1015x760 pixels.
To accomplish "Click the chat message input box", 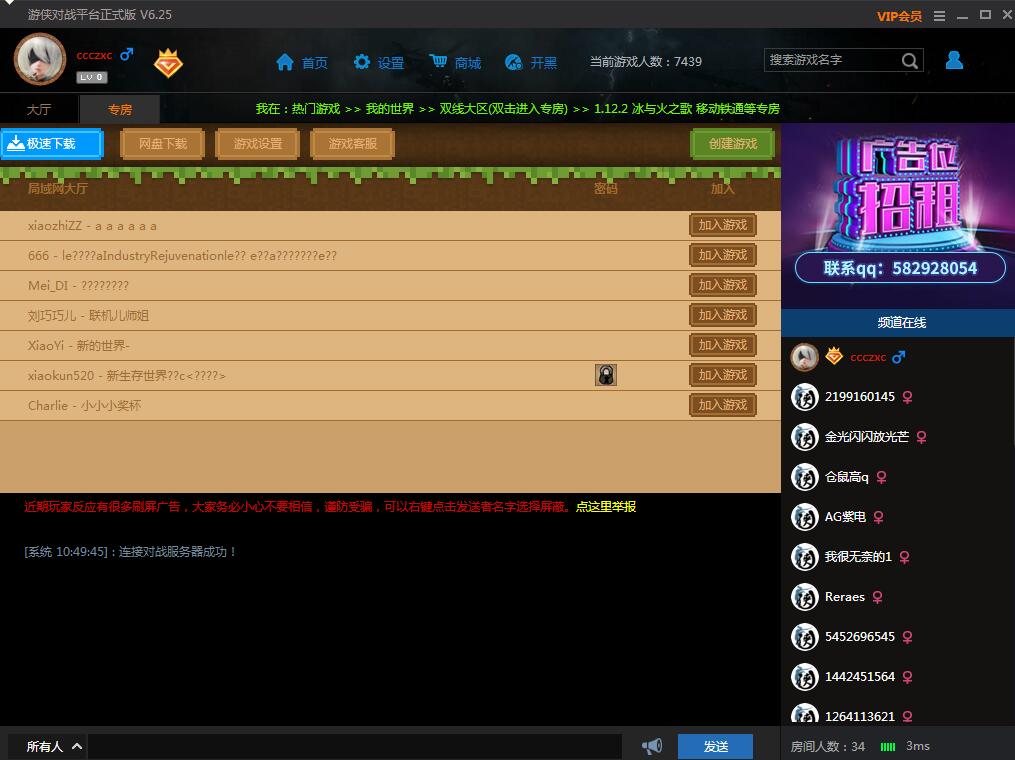I will tap(355, 746).
